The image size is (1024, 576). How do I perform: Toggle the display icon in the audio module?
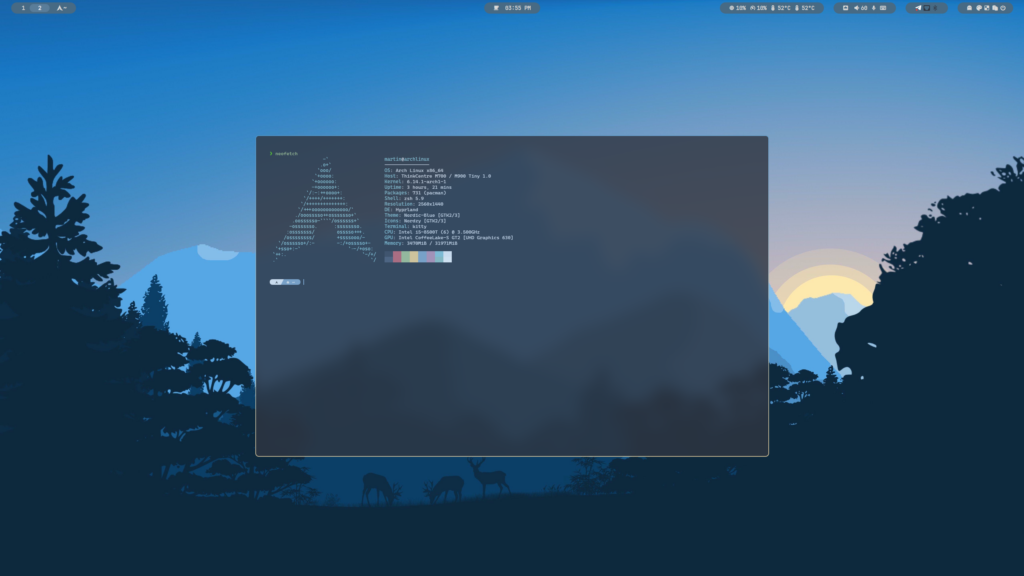click(x=846, y=7)
